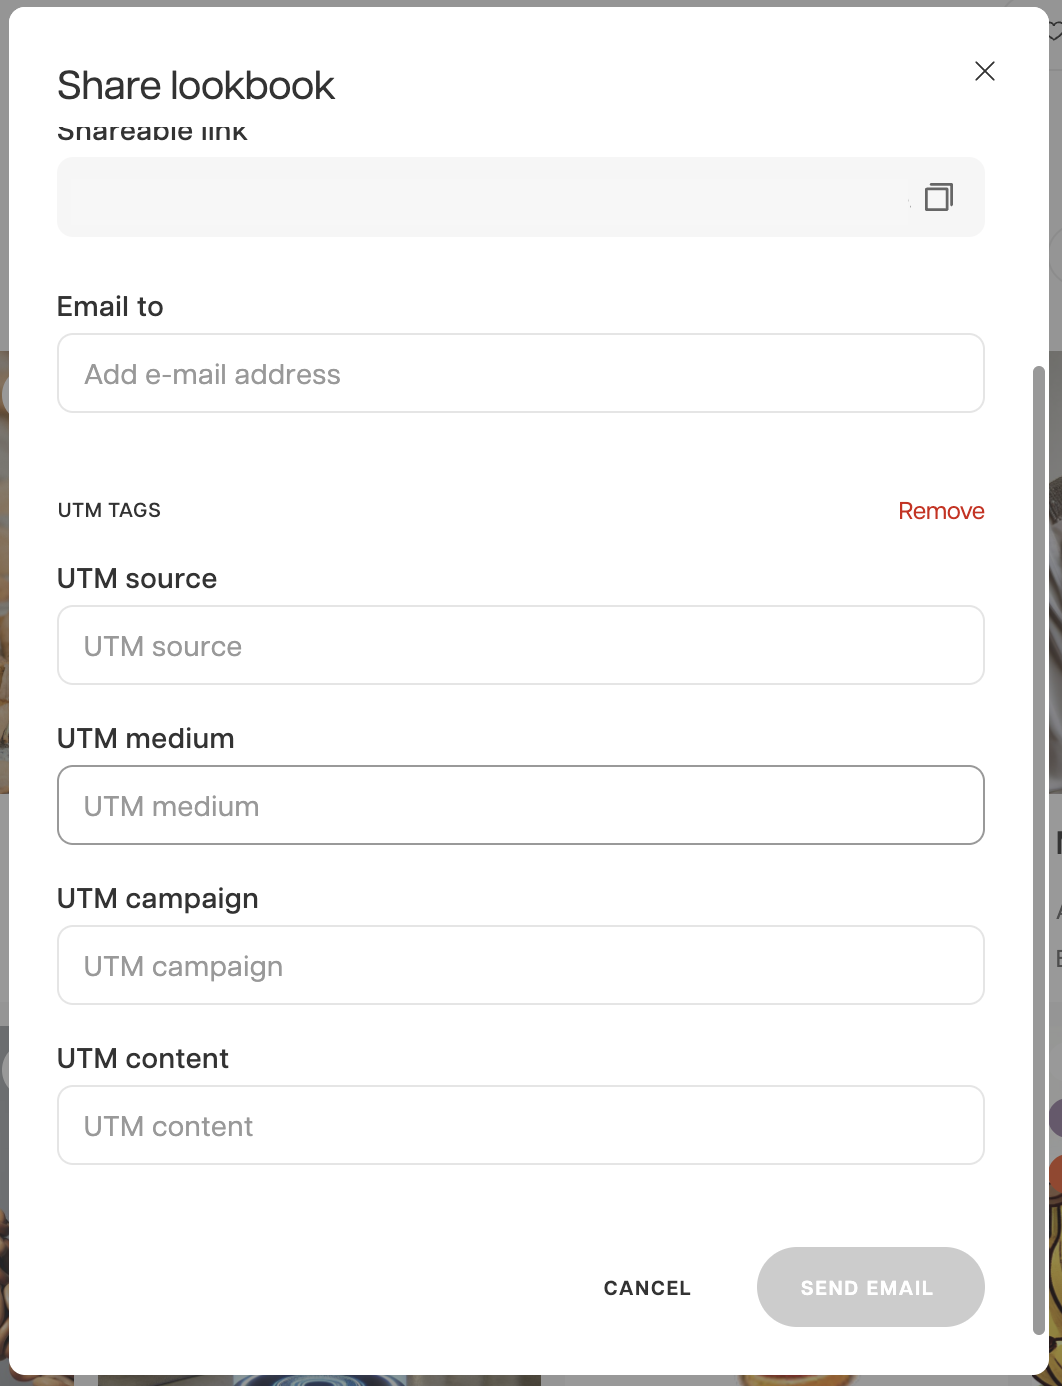The height and width of the screenshot is (1386, 1062).
Task: Click the UTM content field label
Action: point(143,1058)
